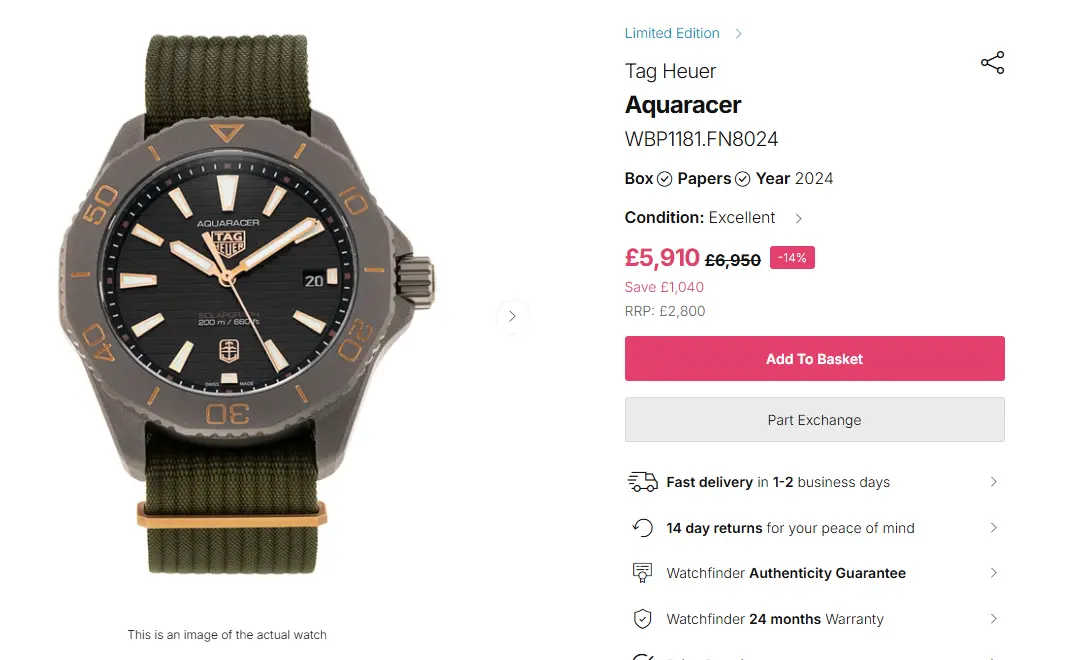Click the fast delivery truck icon
Screen dimensions: 1070x660
(x=642, y=482)
